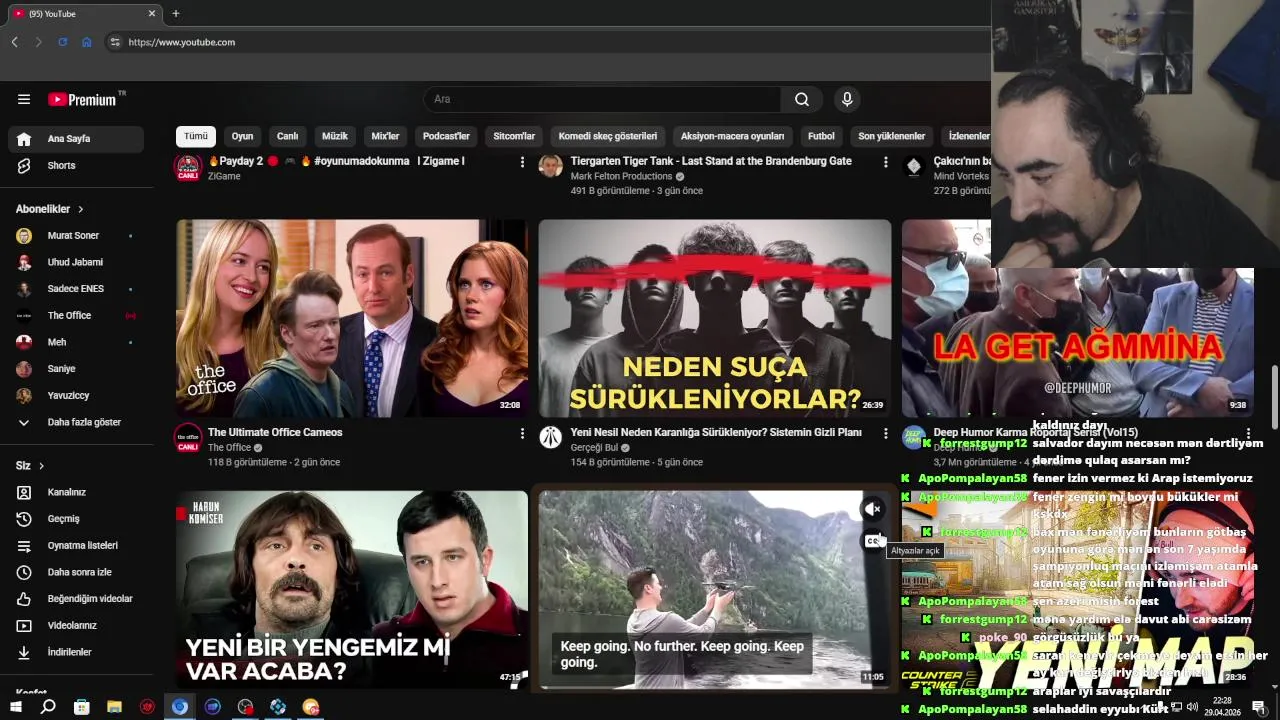Open File Explorer from taskbar
1280x720 pixels.
114,707
